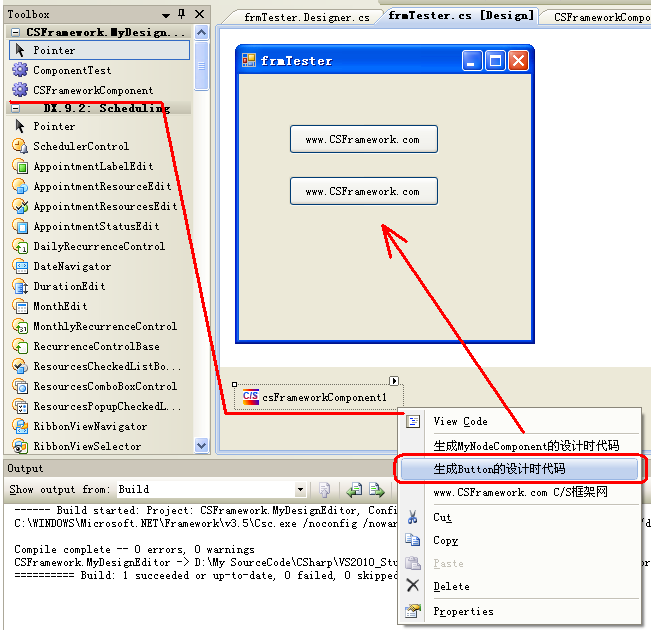Click the upper www.CSFramework.com form button
The image size is (653, 632).
coord(363,139)
